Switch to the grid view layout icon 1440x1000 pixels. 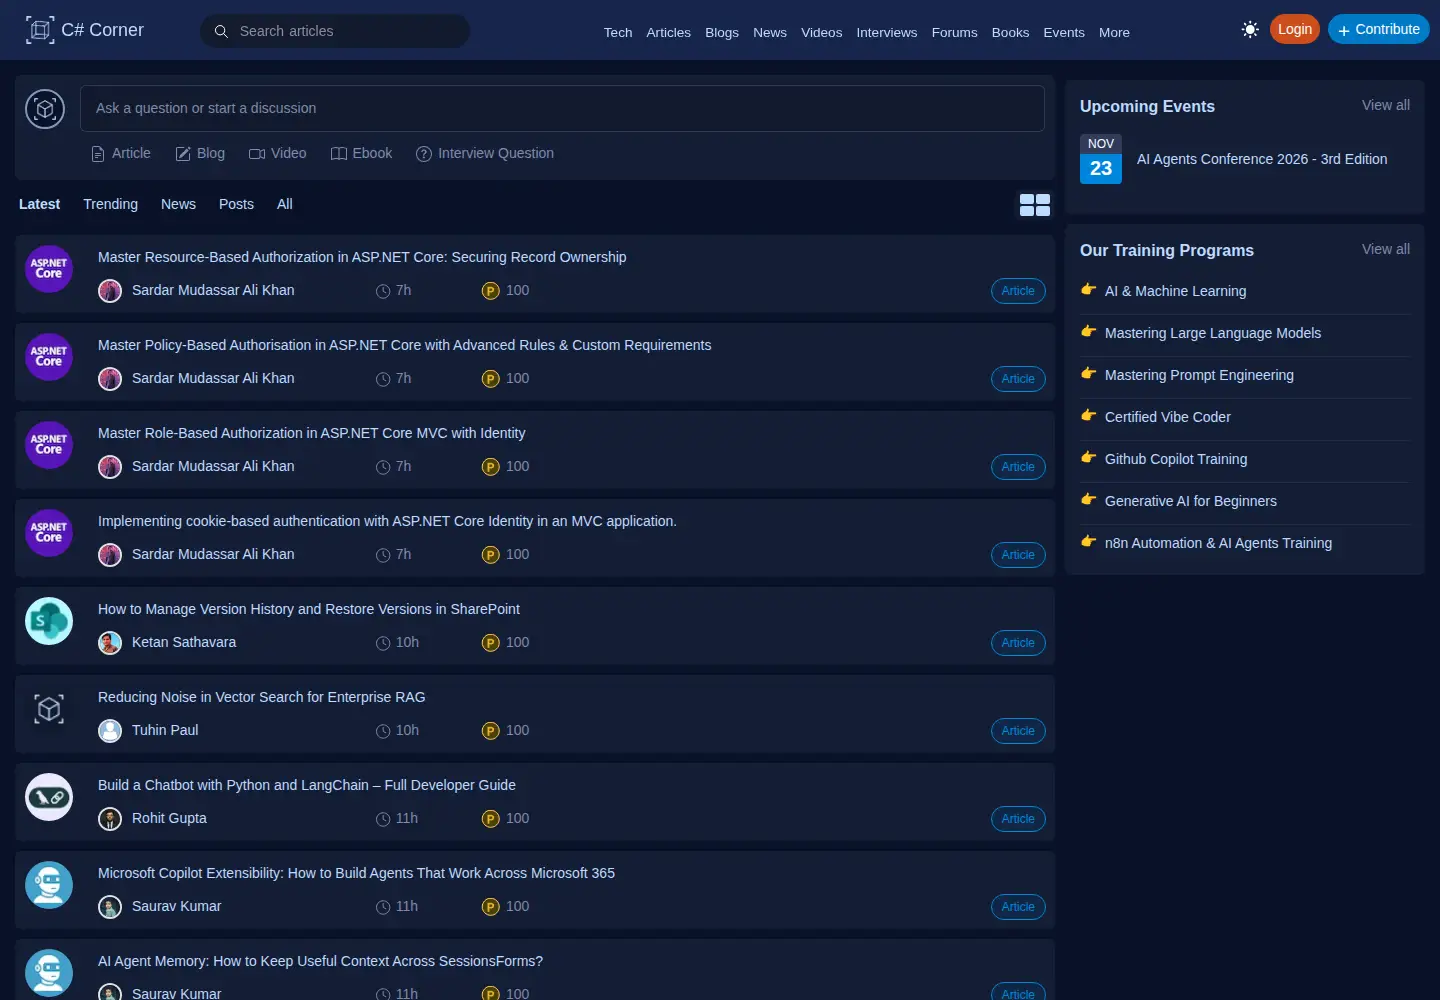pyautogui.click(x=1035, y=205)
